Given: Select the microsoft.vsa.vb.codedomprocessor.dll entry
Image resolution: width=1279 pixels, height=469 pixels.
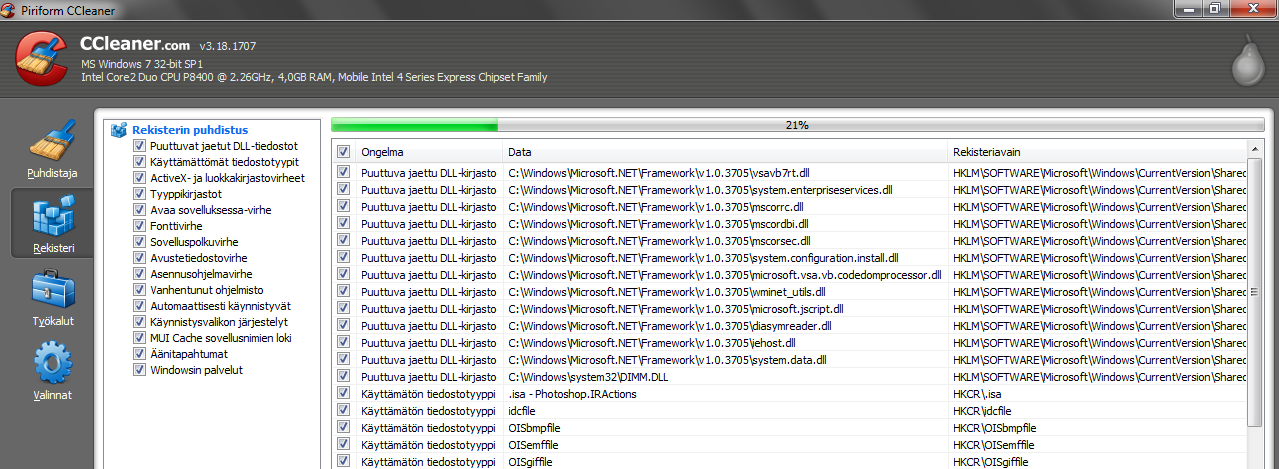Looking at the screenshot, I should [x=725, y=275].
